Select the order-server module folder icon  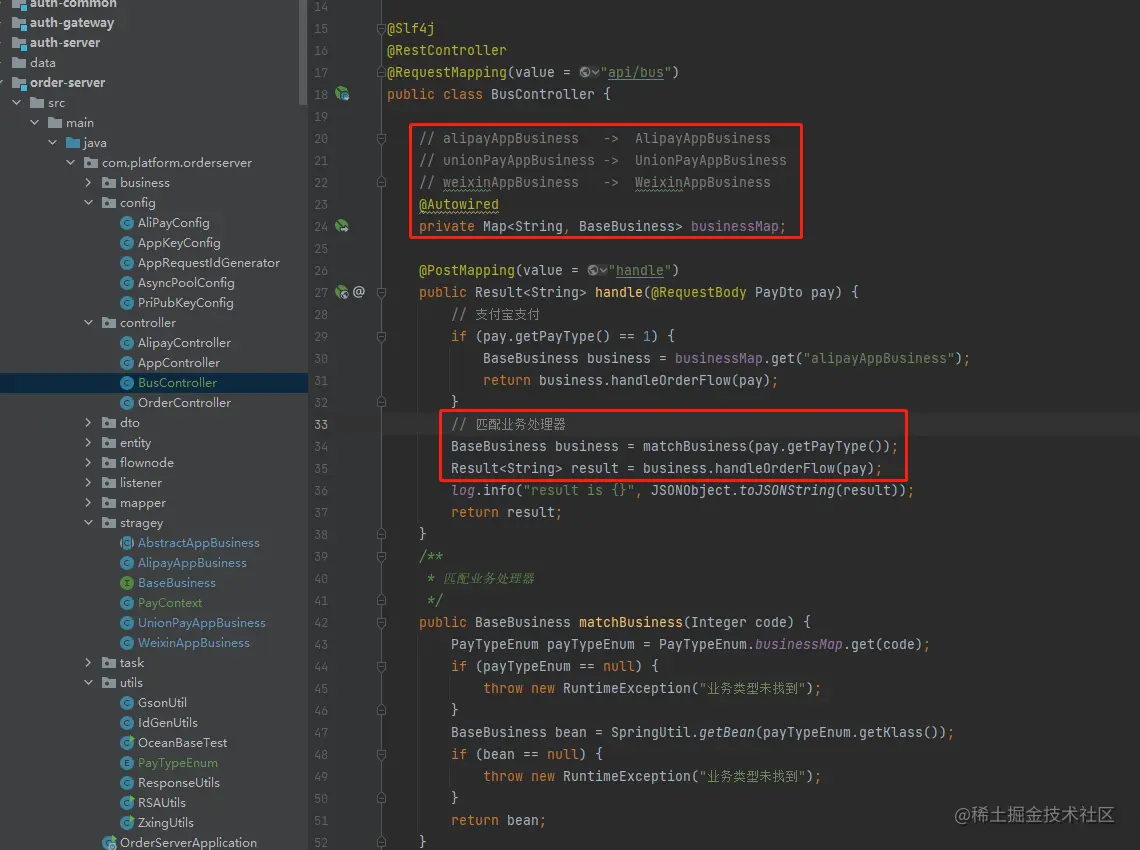pos(20,83)
